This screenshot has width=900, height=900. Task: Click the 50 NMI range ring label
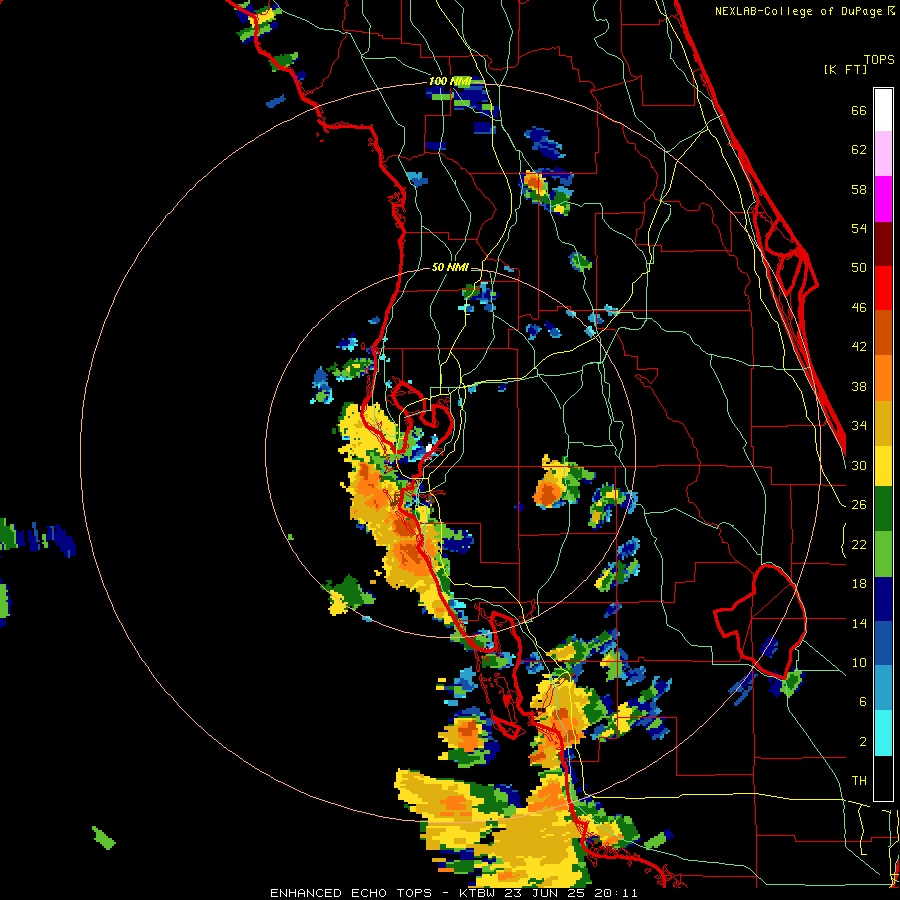click(449, 267)
